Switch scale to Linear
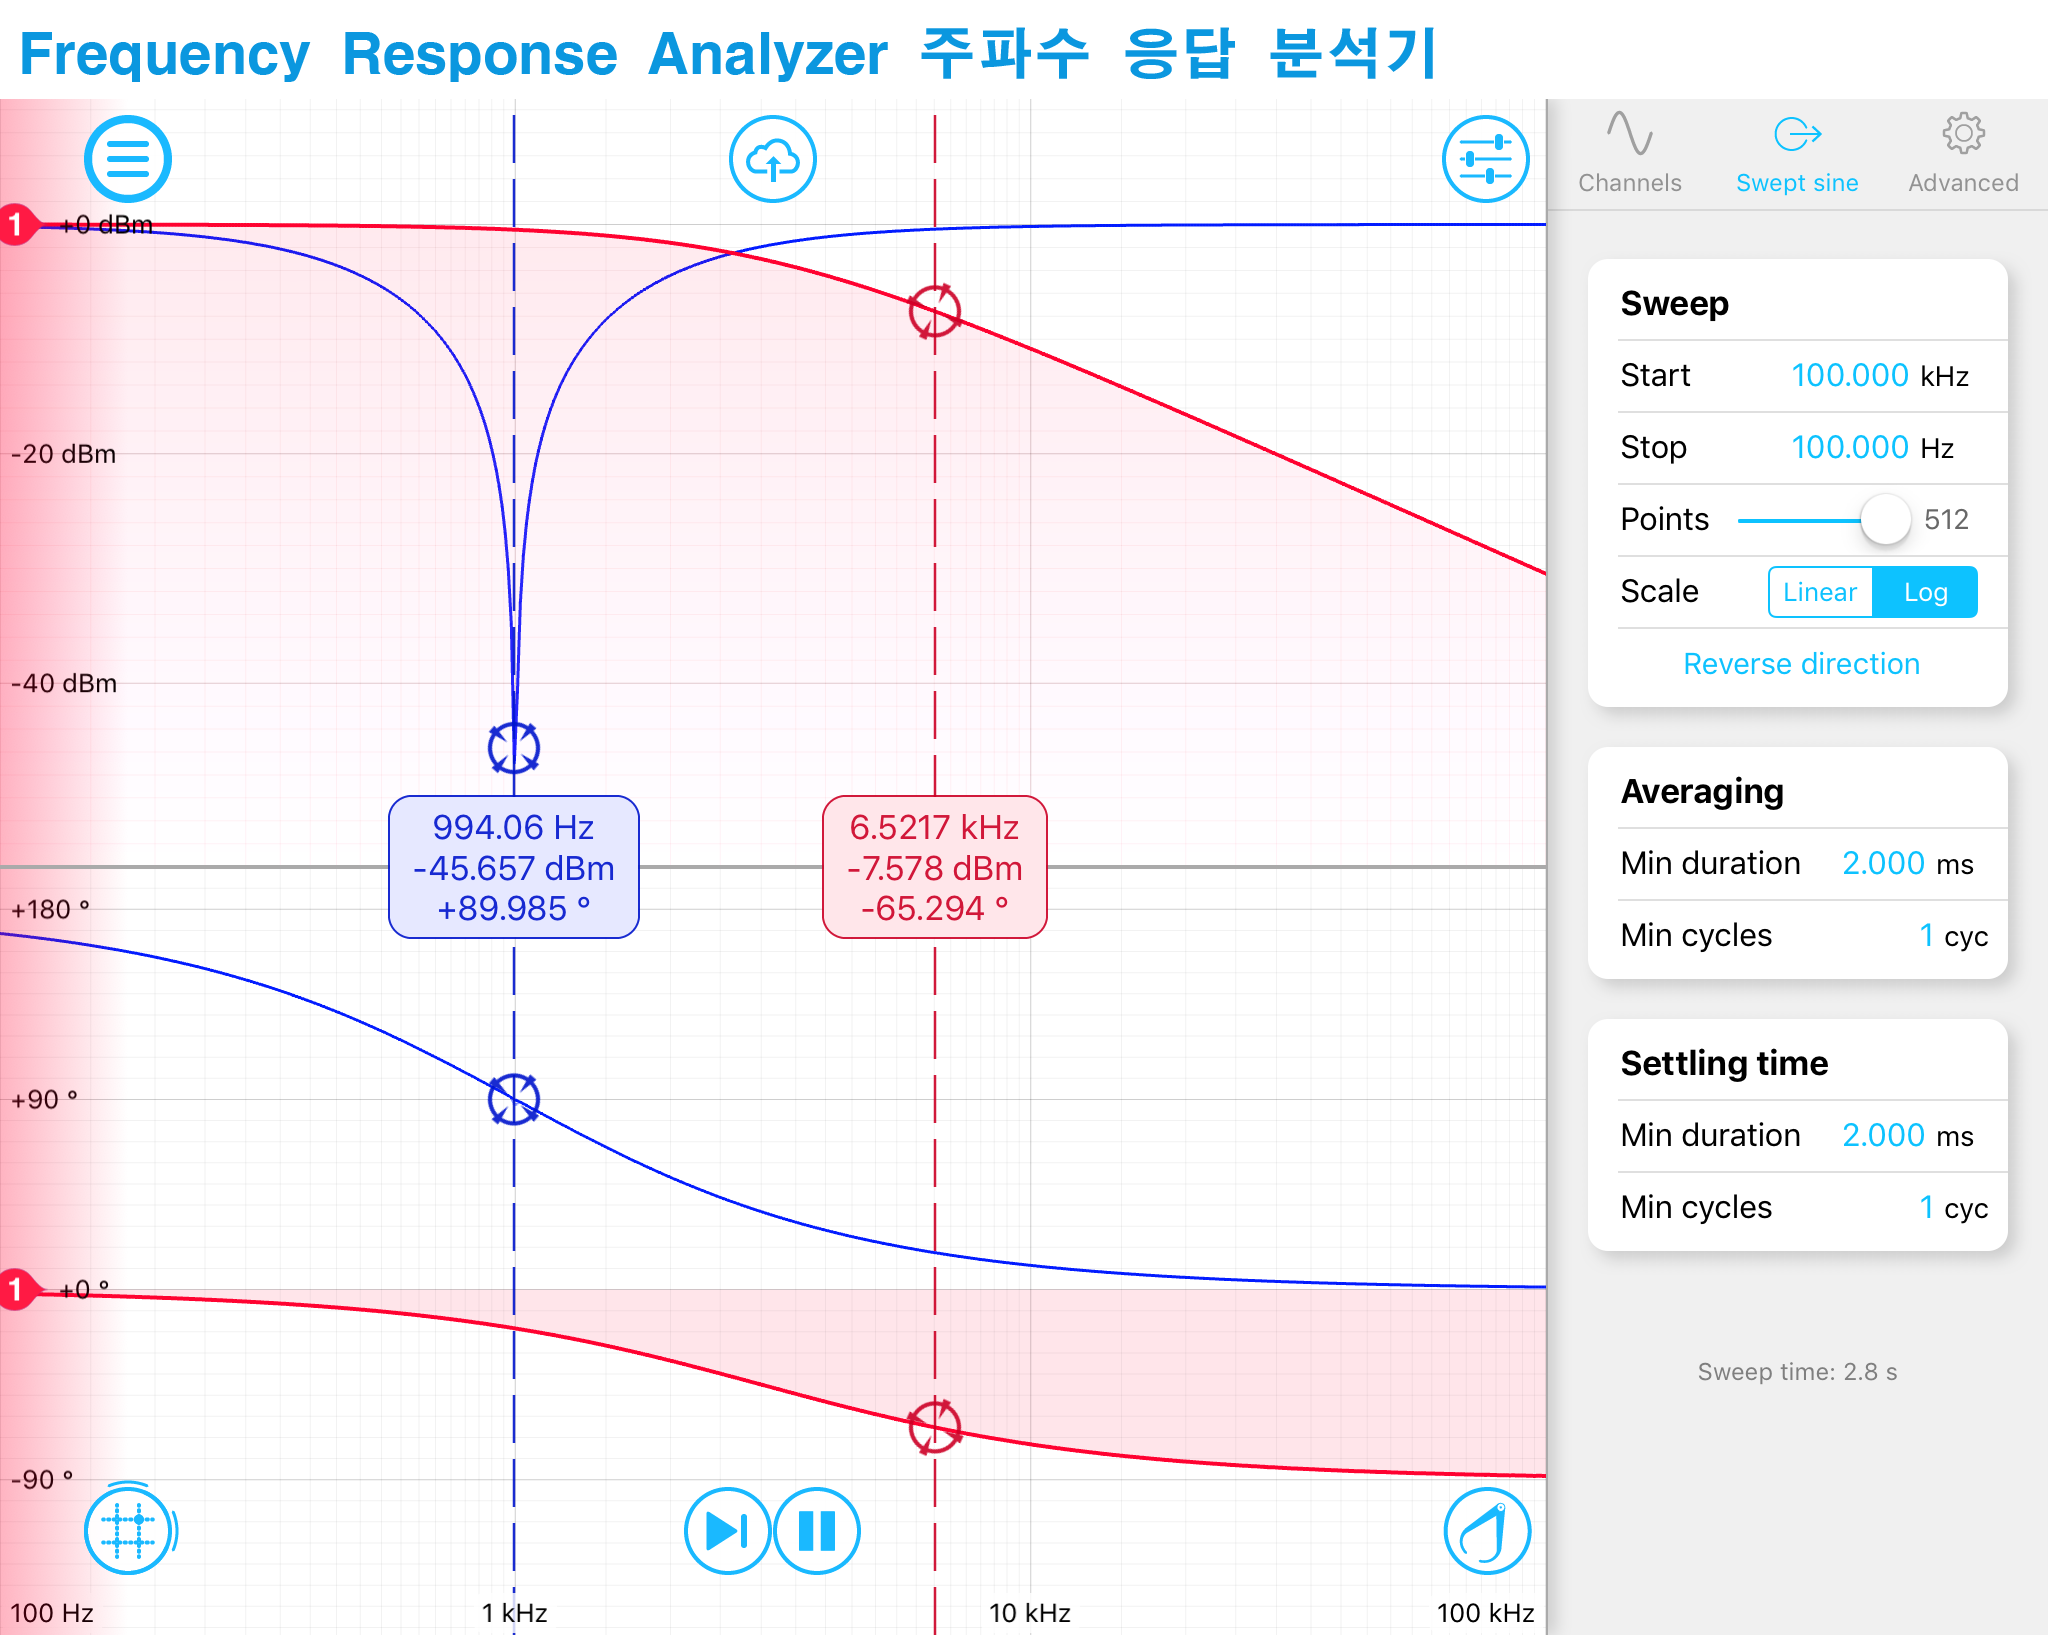The image size is (2048, 1636). pos(1820,592)
